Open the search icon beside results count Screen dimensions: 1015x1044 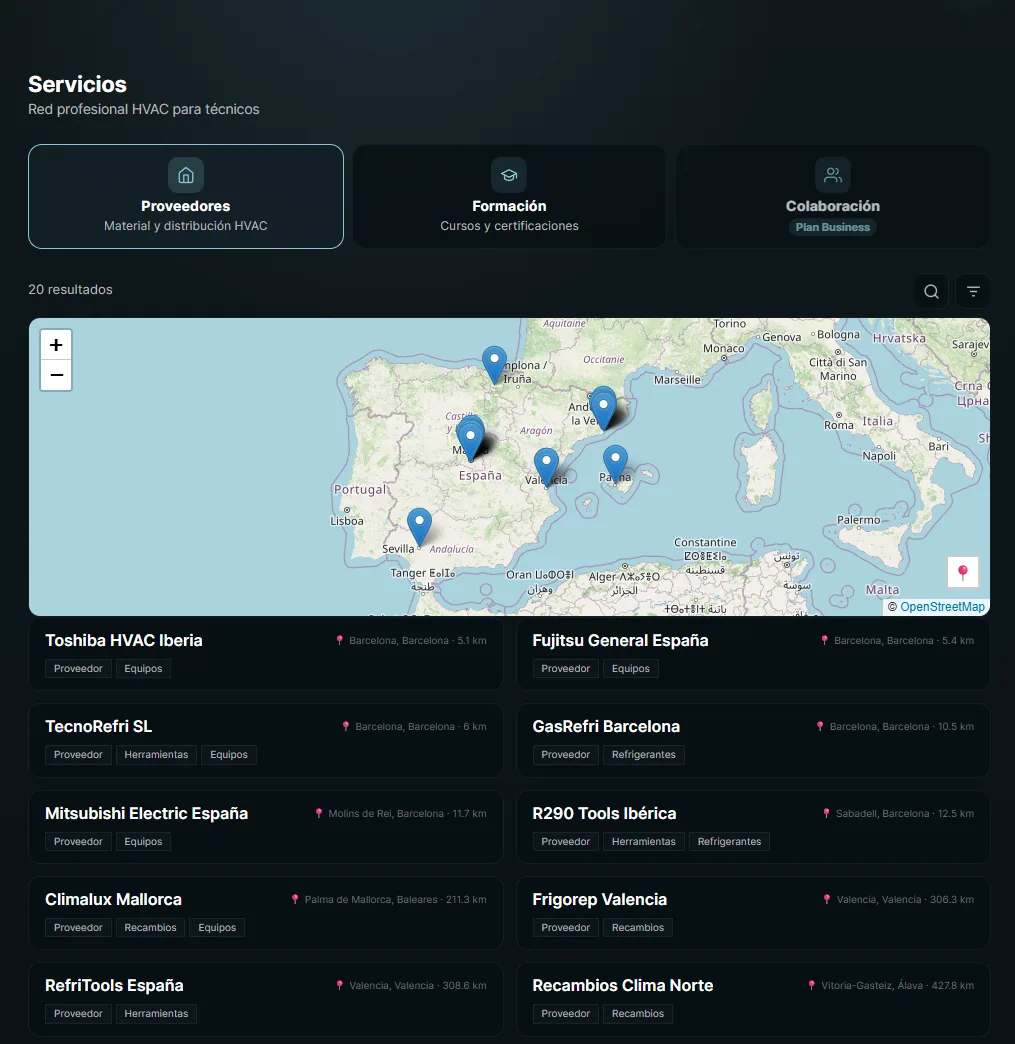pyautogui.click(x=931, y=291)
